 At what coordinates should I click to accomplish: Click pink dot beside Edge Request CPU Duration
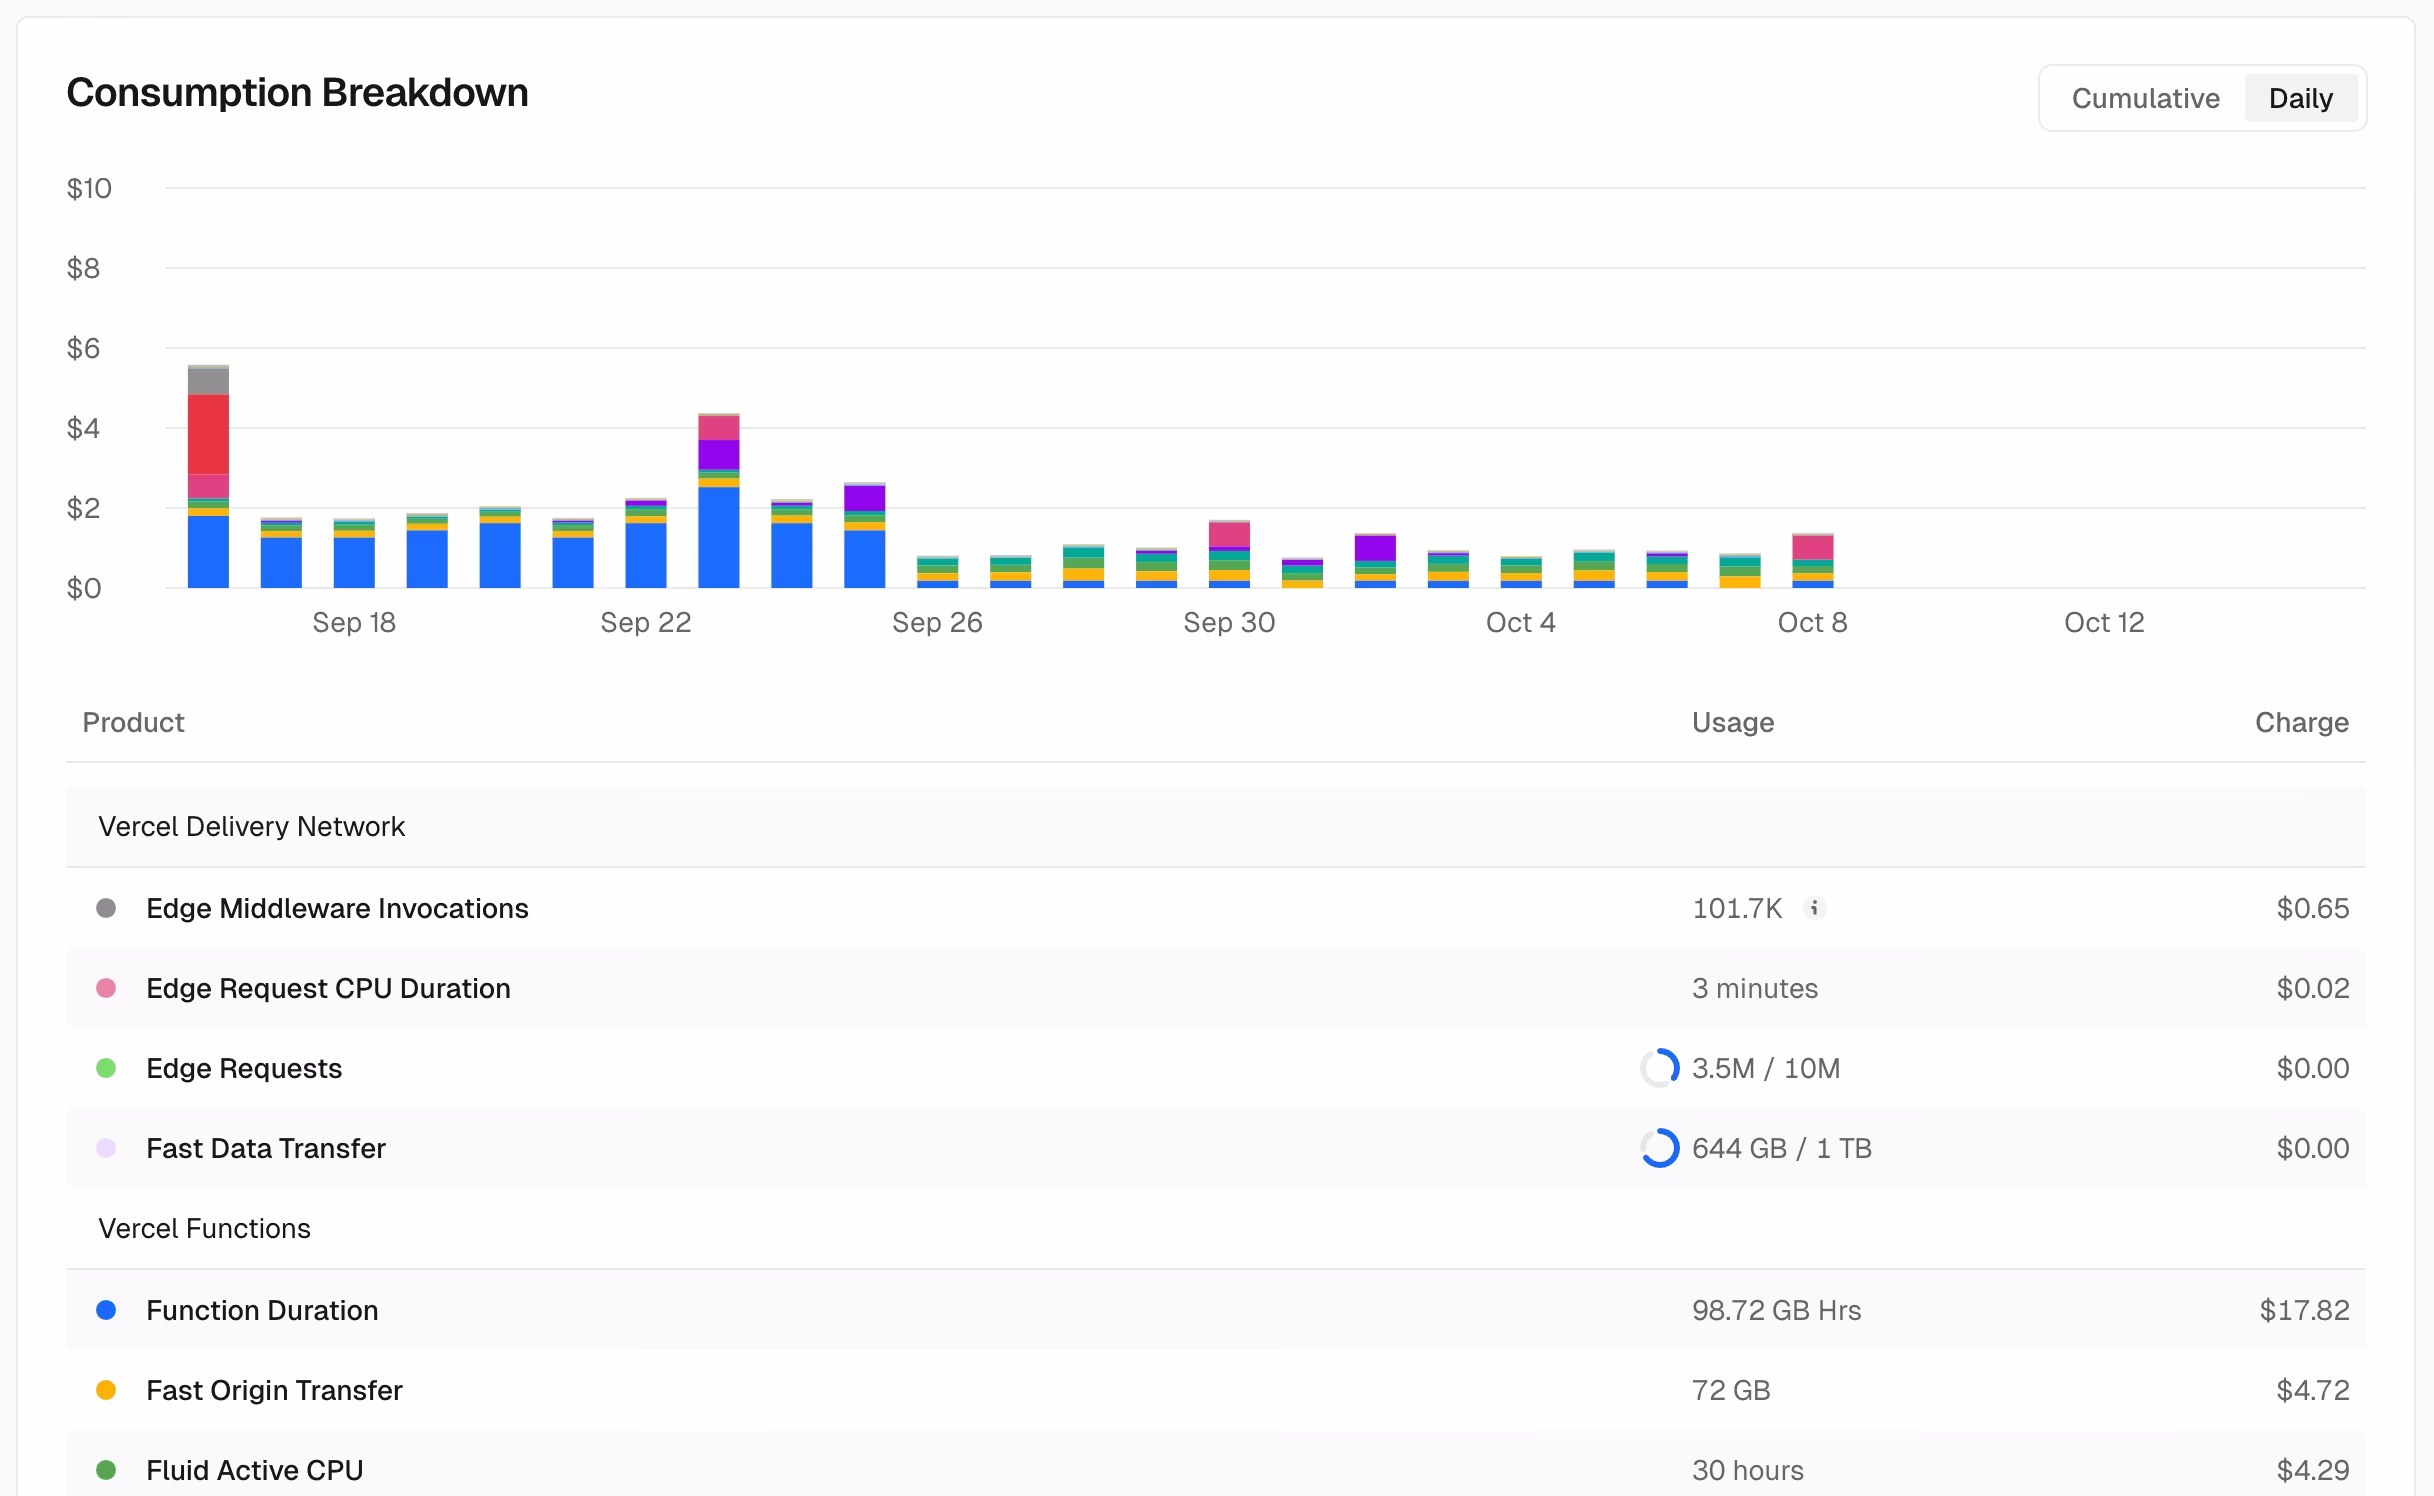[x=106, y=988]
